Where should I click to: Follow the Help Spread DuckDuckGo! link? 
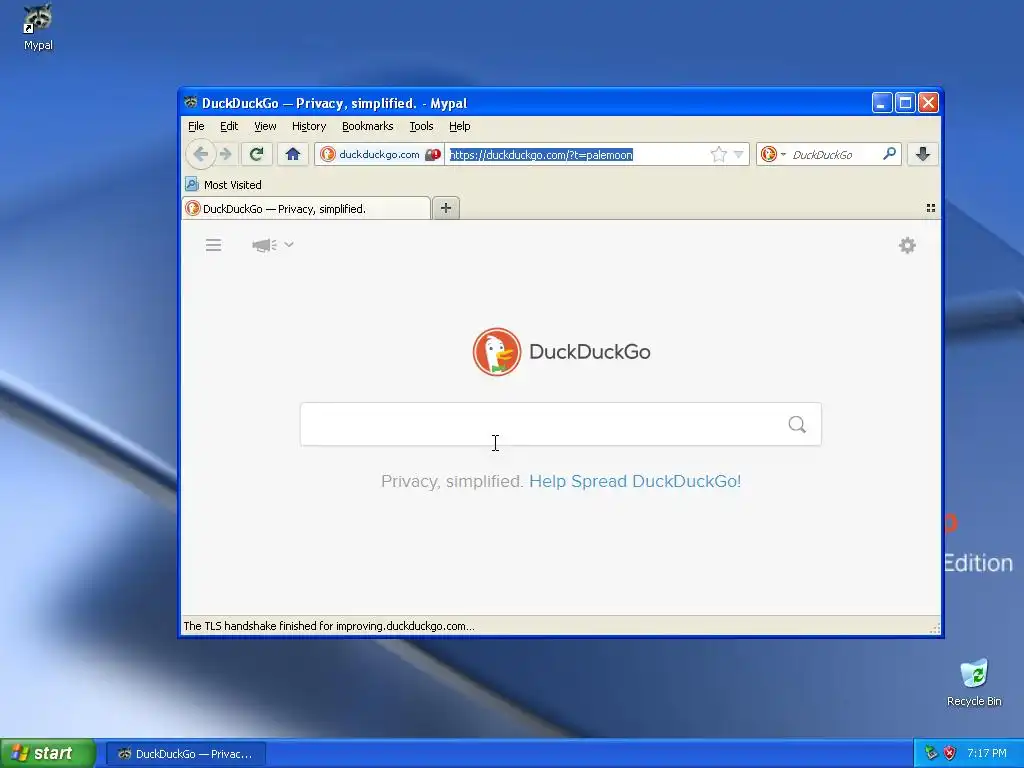point(635,481)
